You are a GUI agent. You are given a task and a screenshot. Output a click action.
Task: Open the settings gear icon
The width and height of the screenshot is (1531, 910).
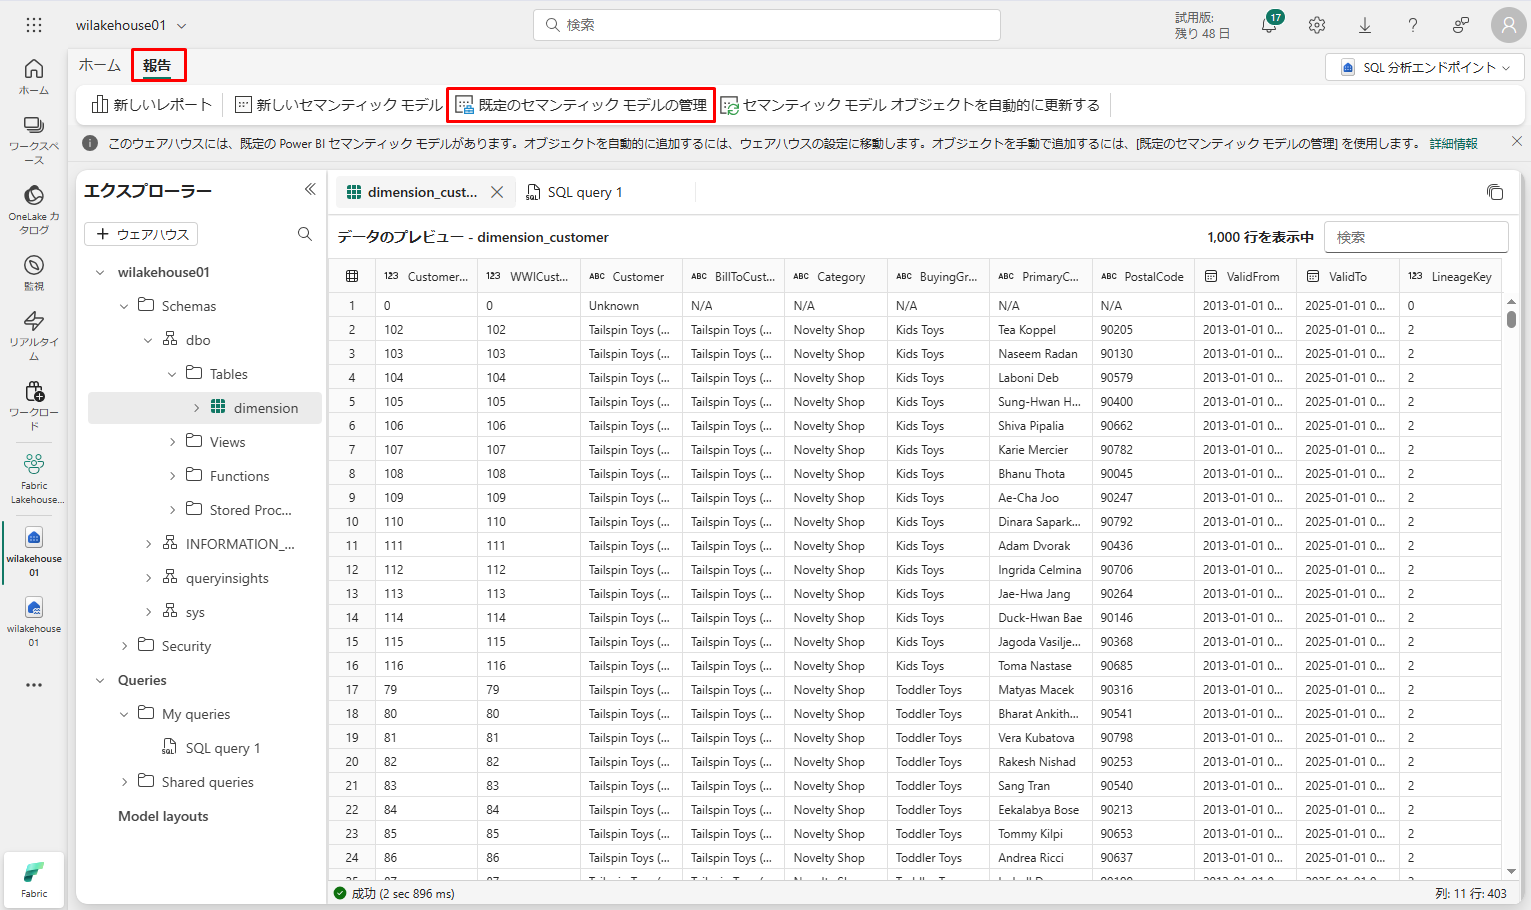(x=1317, y=26)
